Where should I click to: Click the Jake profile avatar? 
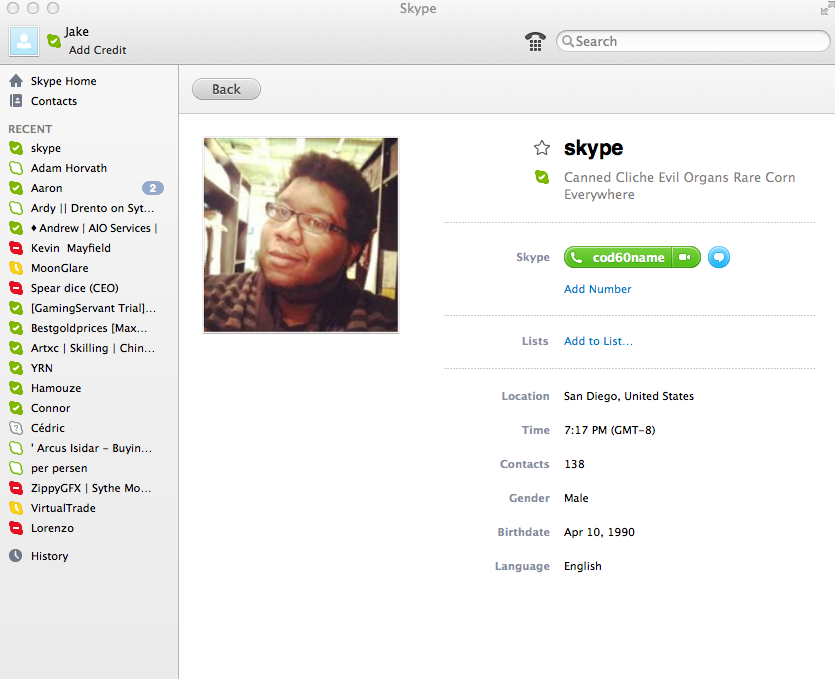click(24, 42)
